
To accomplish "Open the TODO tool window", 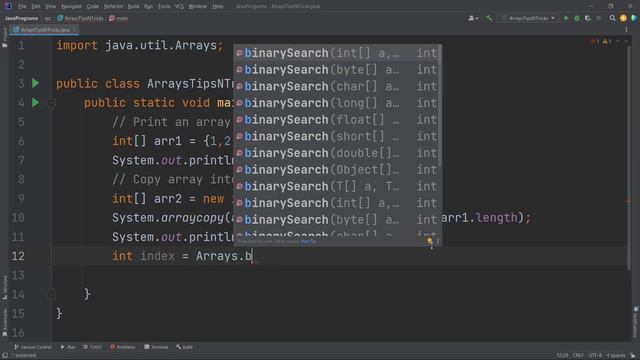I will coord(92,347).
